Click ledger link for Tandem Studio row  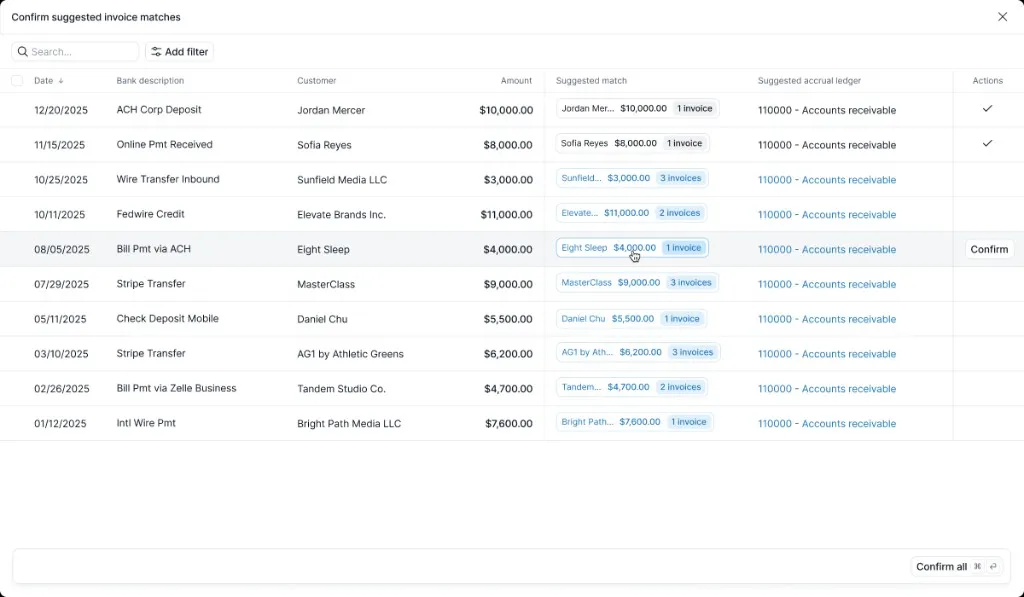[x=827, y=389]
